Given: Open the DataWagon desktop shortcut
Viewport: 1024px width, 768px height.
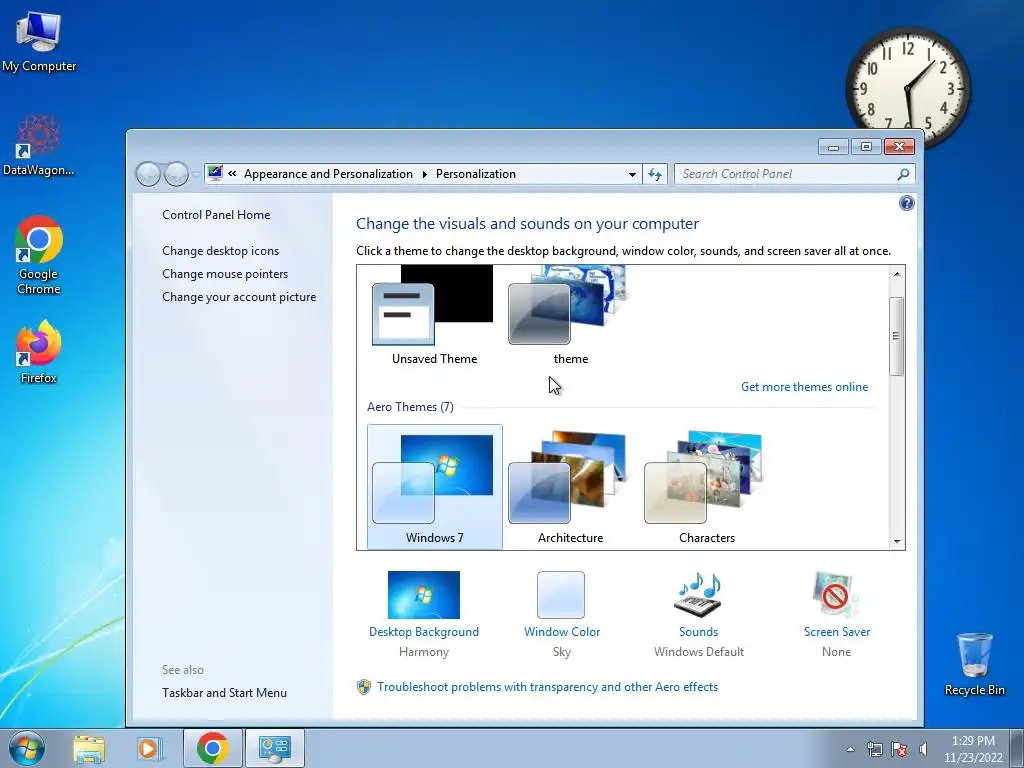Looking at the screenshot, I should click(x=39, y=145).
